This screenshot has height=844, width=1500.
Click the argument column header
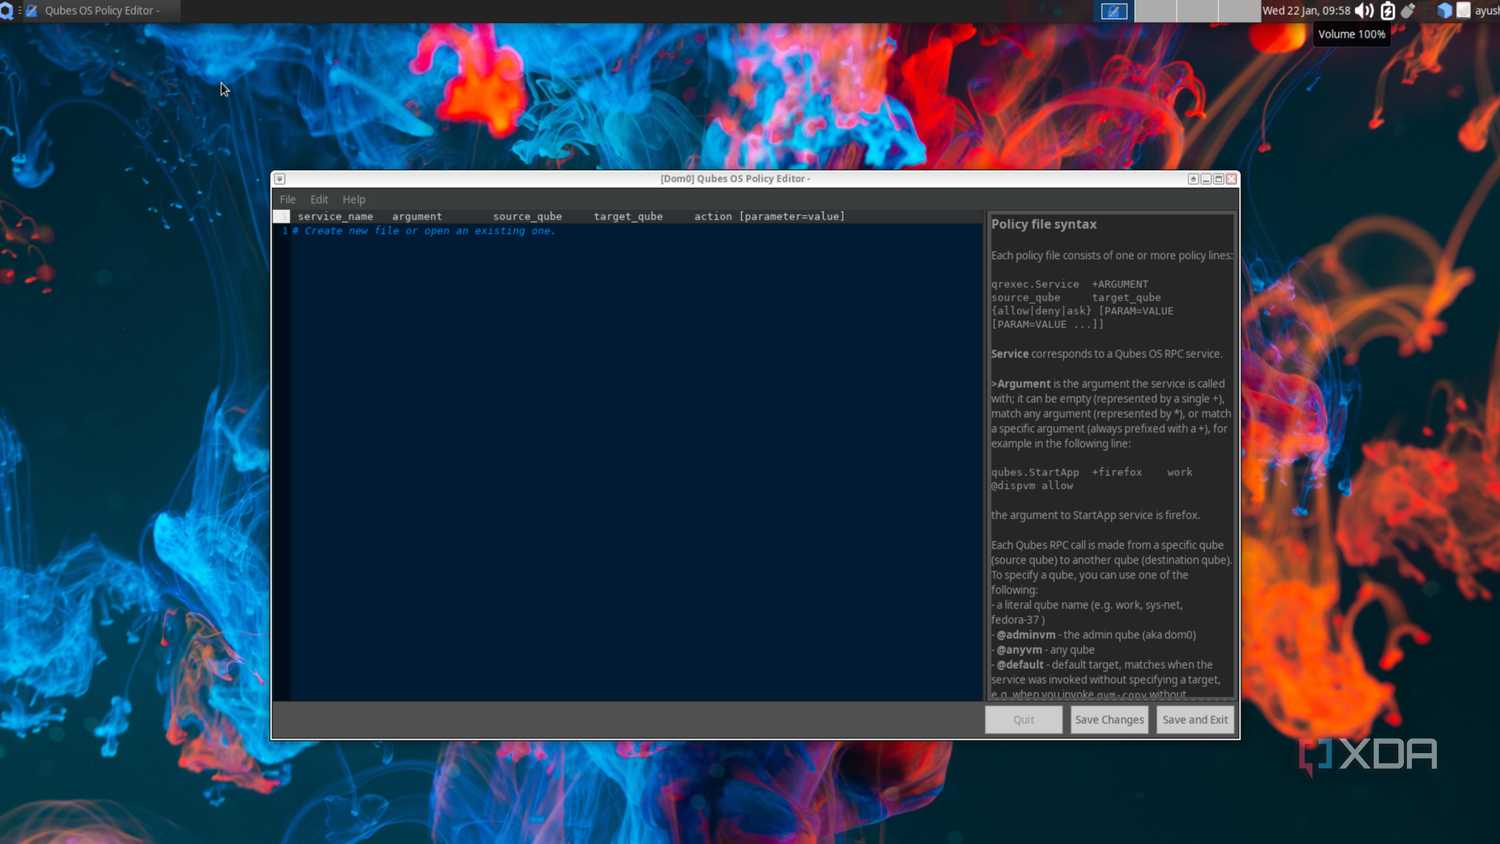(x=417, y=216)
